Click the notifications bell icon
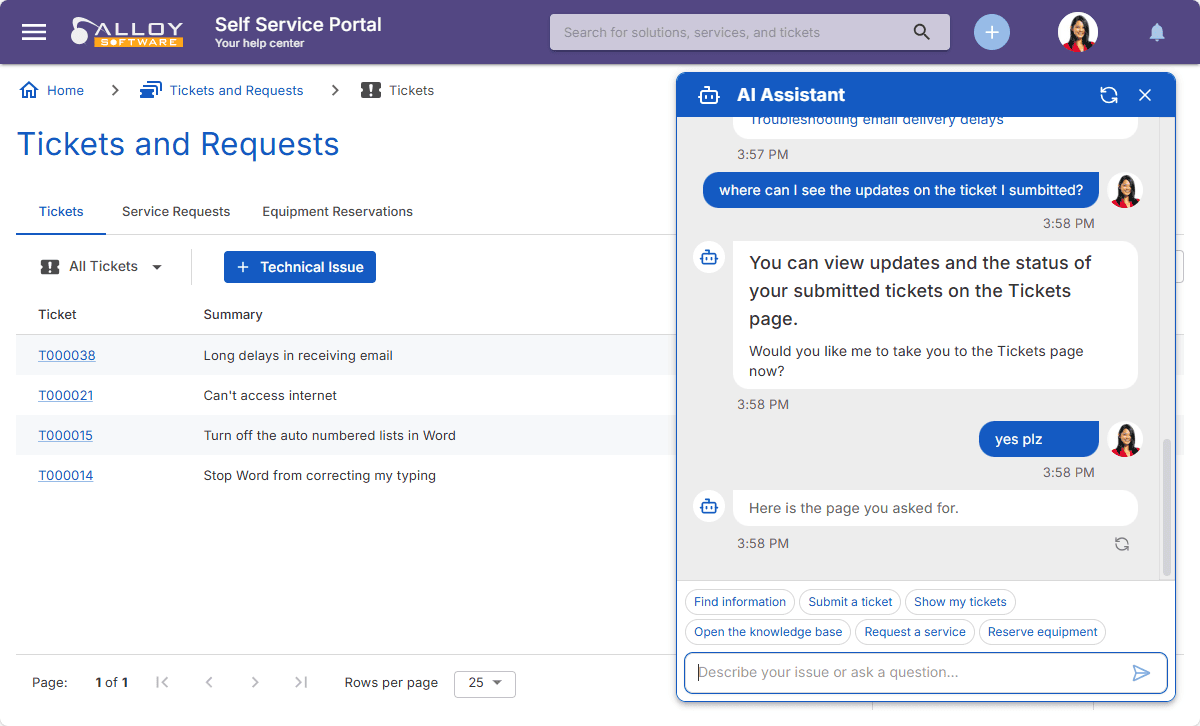The width and height of the screenshot is (1200, 726). click(1157, 33)
